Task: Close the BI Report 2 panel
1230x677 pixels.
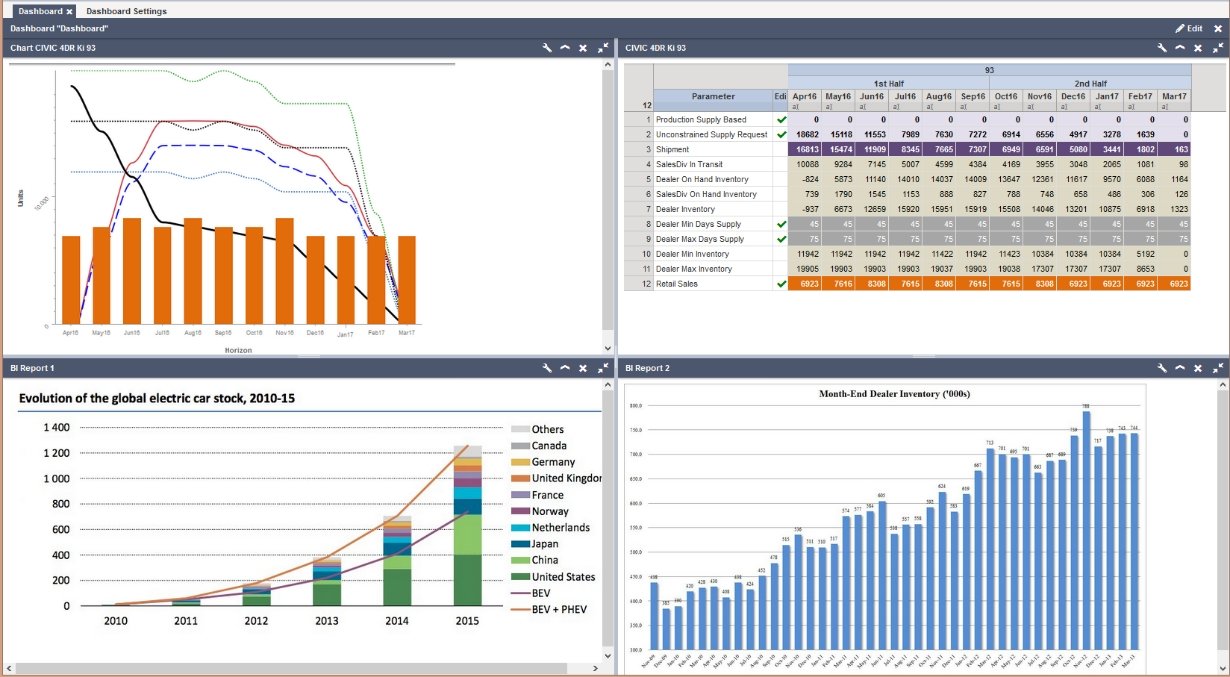Action: tap(1198, 368)
